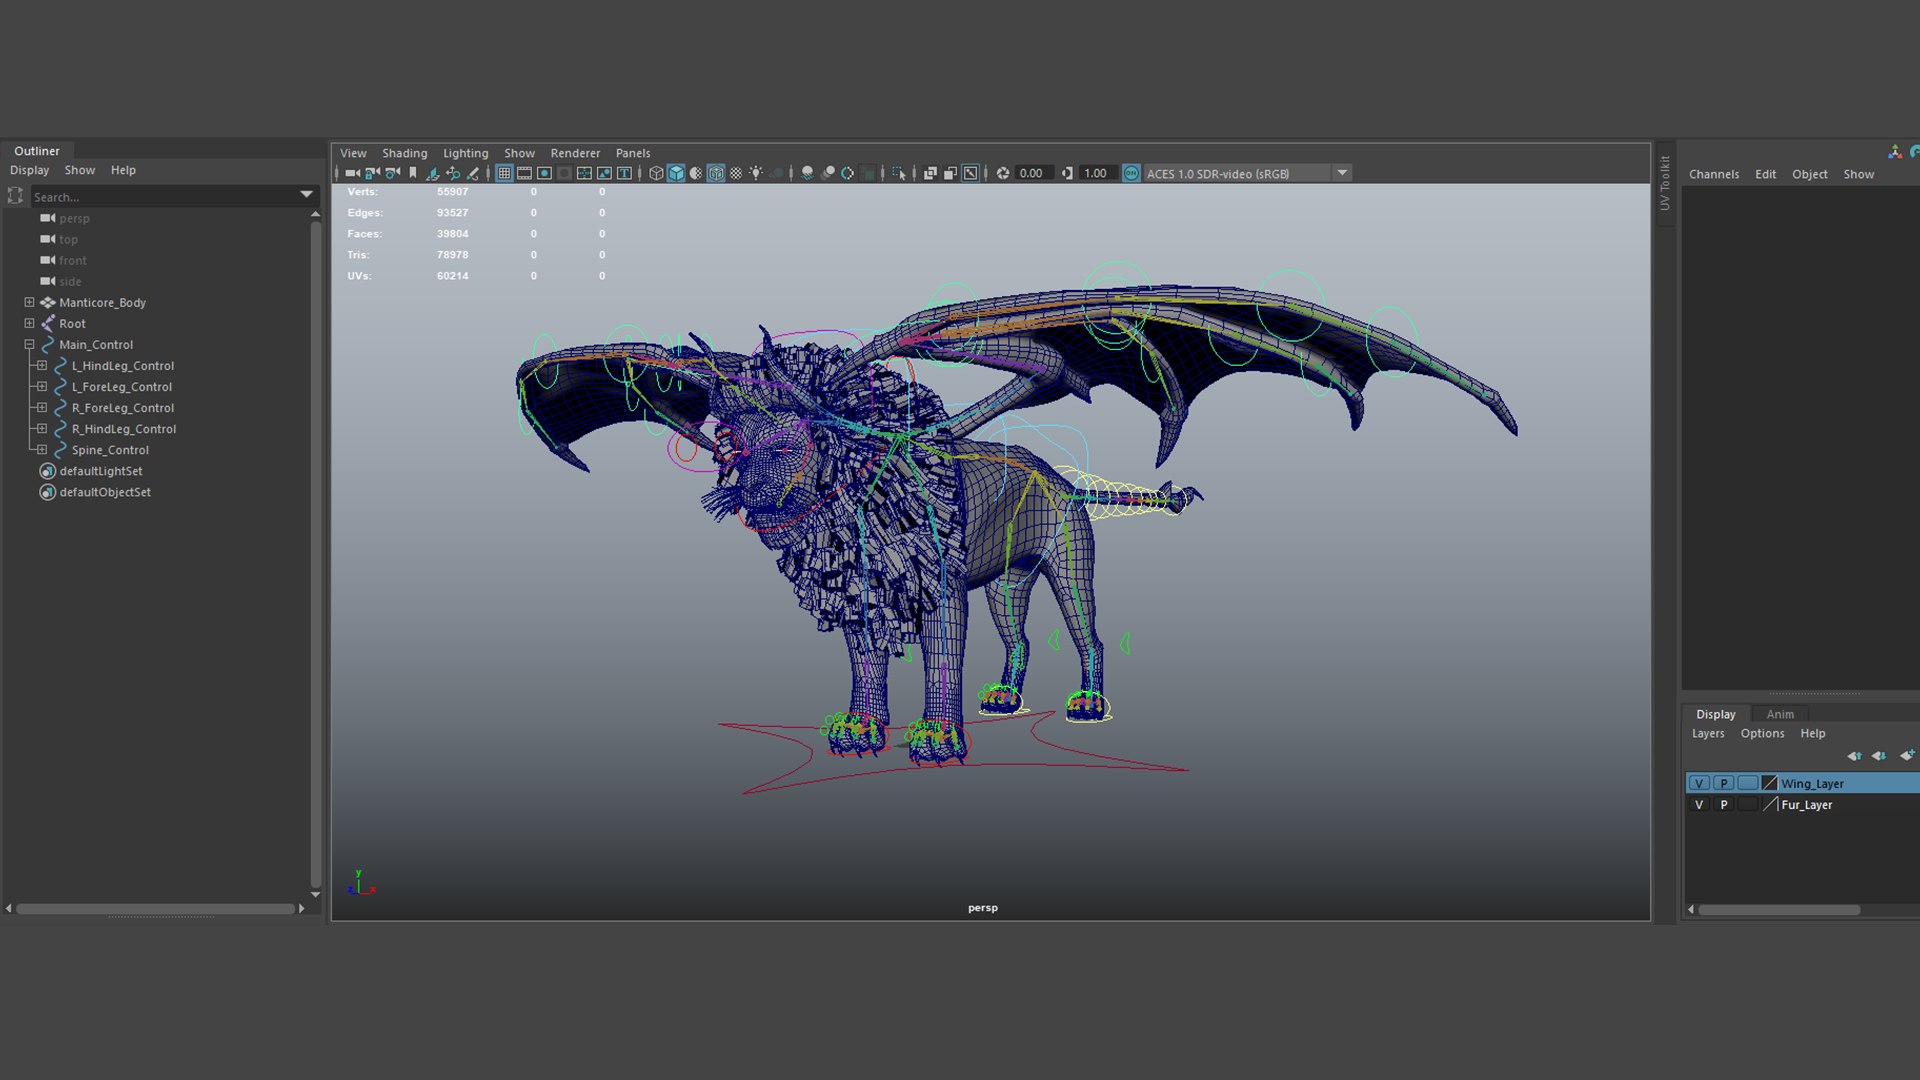The width and height of the screenshot is (1920, 1080).
Task: Expand the Root joint node
Action: point(29,323)
